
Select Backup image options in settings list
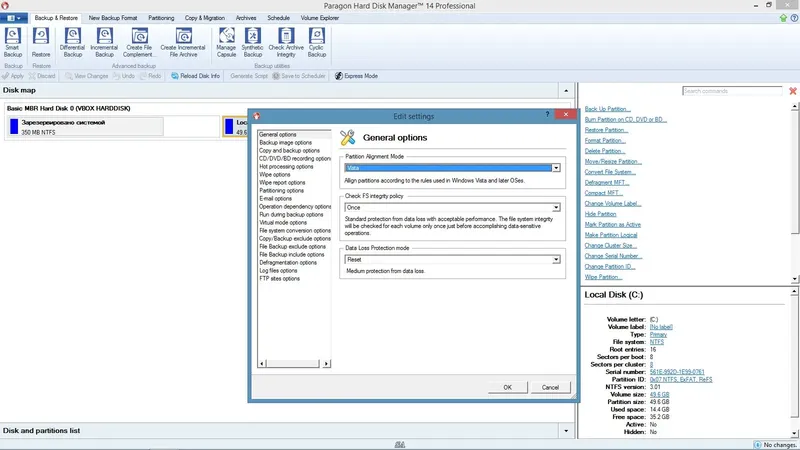(x=285, y=143)
